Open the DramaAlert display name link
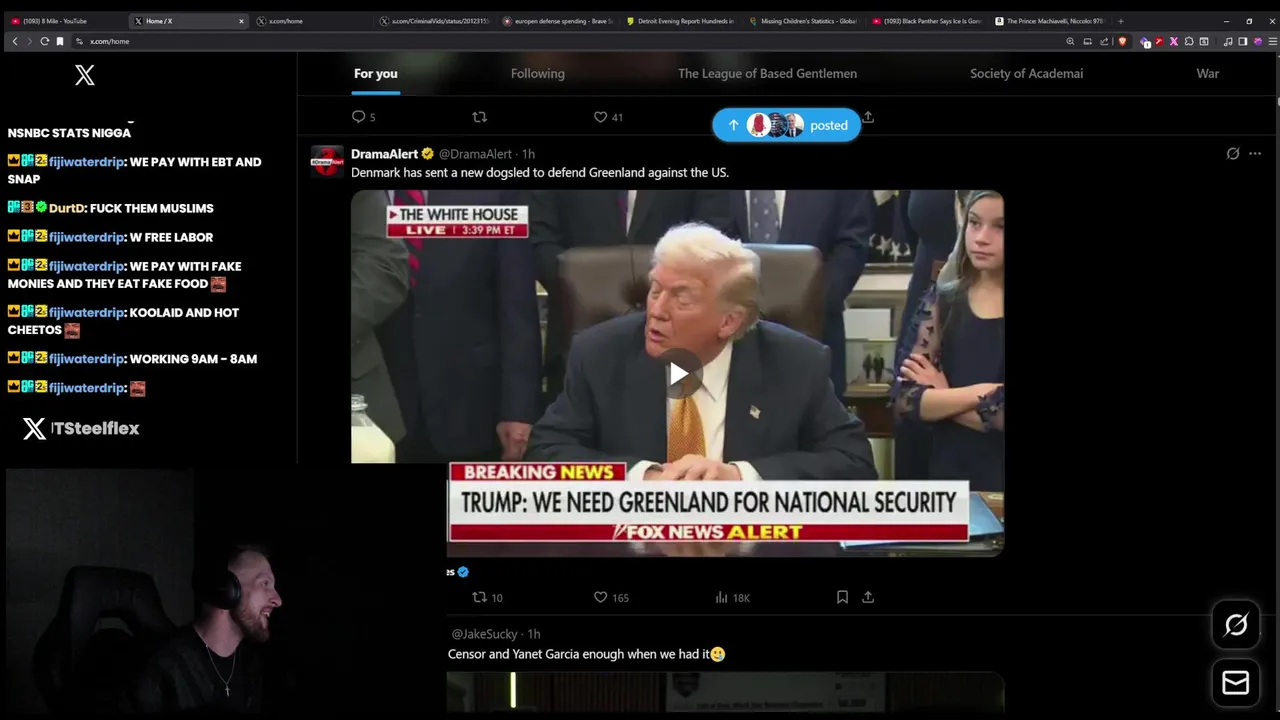The image size is (1280, 720). [x=384, y=154]
